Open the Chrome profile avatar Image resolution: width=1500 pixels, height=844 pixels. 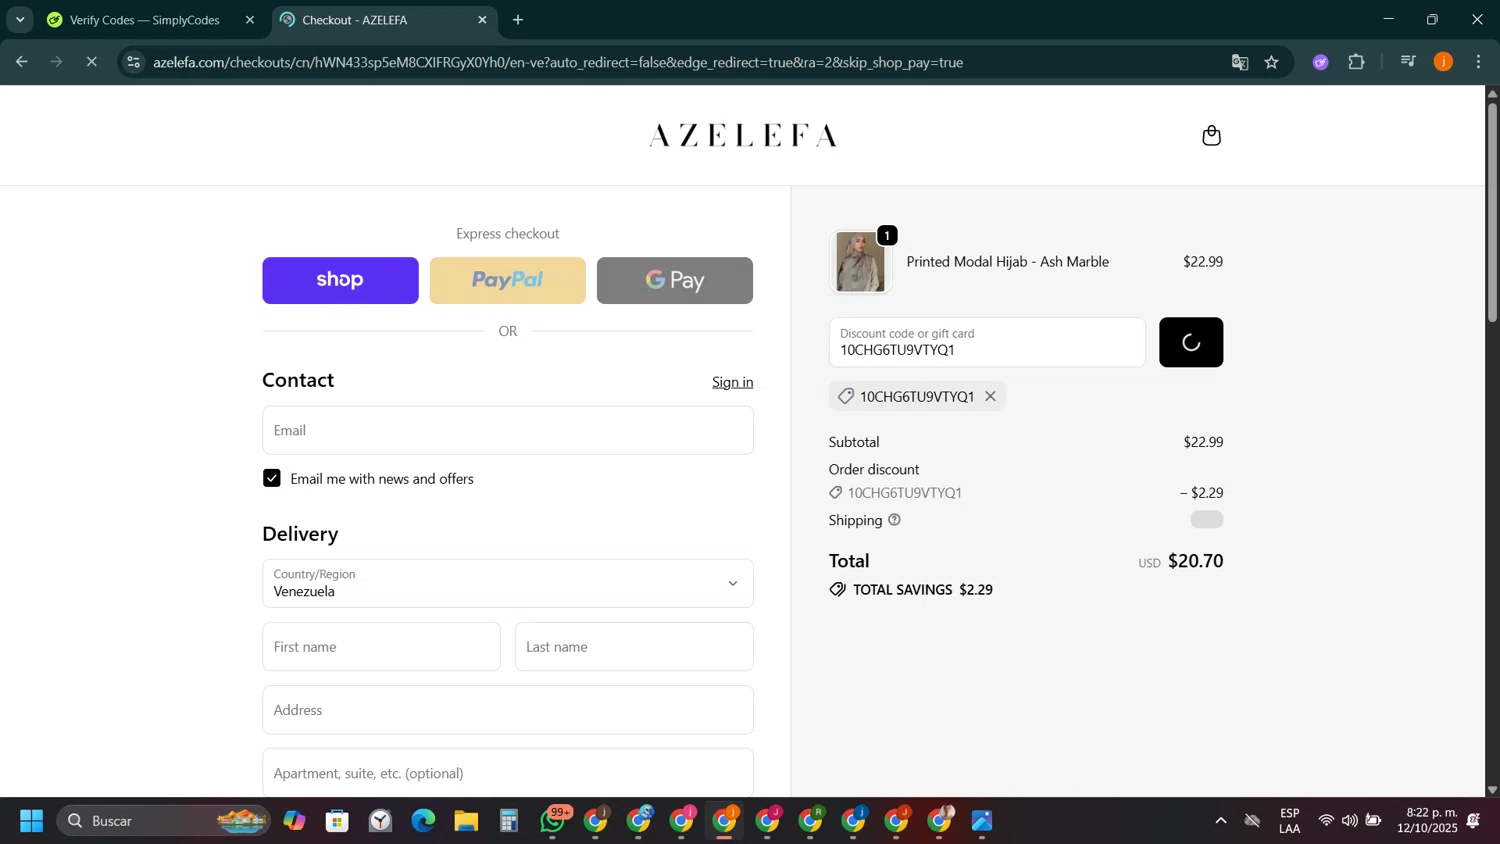1443,62
